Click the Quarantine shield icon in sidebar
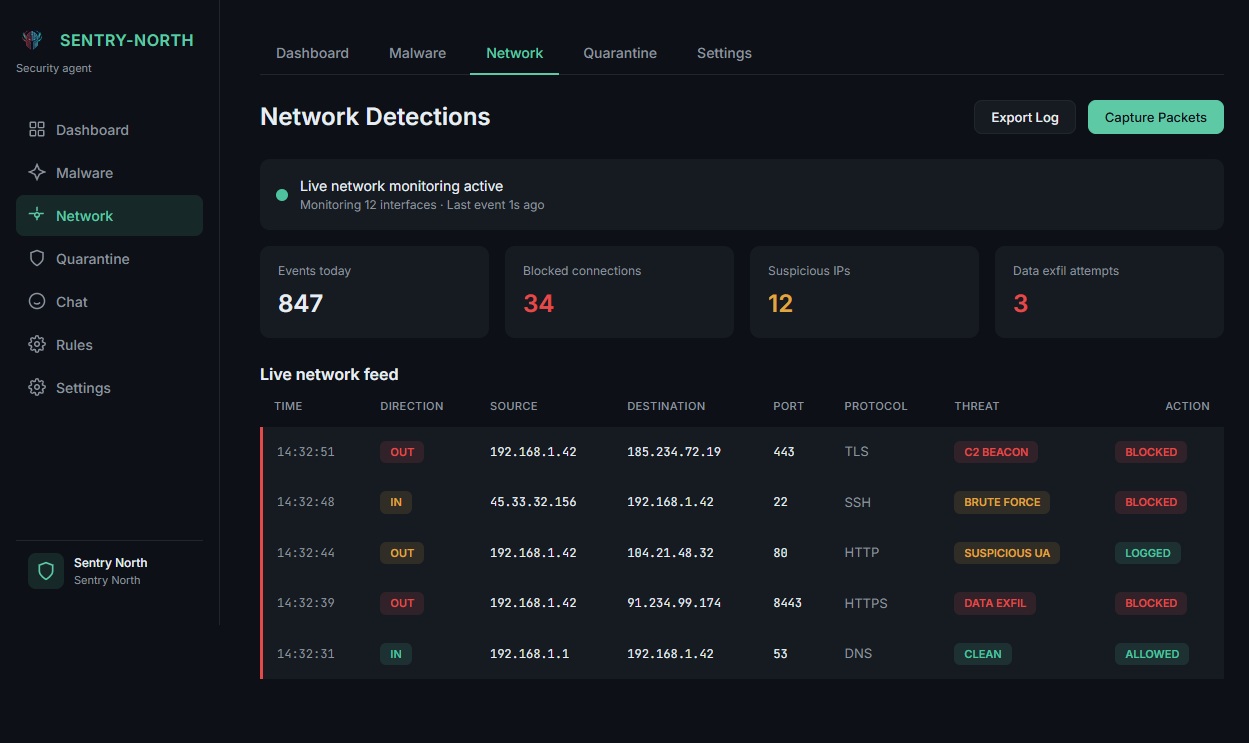The width and height of the screenshot is (1249, 743). tap(37, 258)
